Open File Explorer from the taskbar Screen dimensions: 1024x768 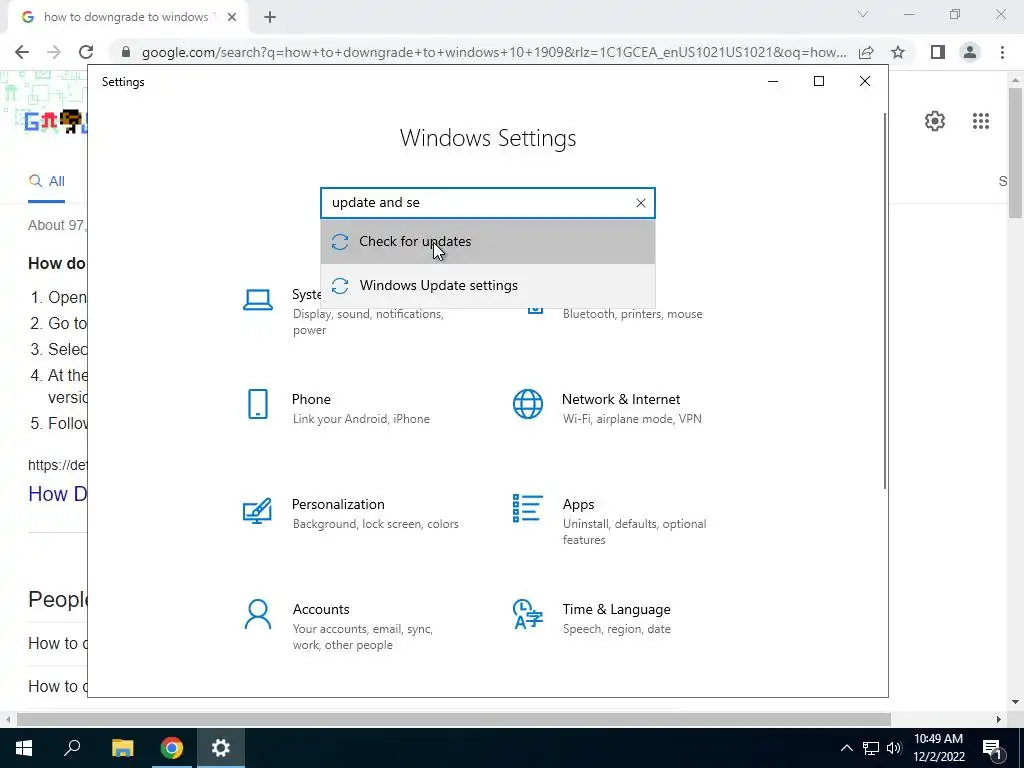[x=122, y=748]
